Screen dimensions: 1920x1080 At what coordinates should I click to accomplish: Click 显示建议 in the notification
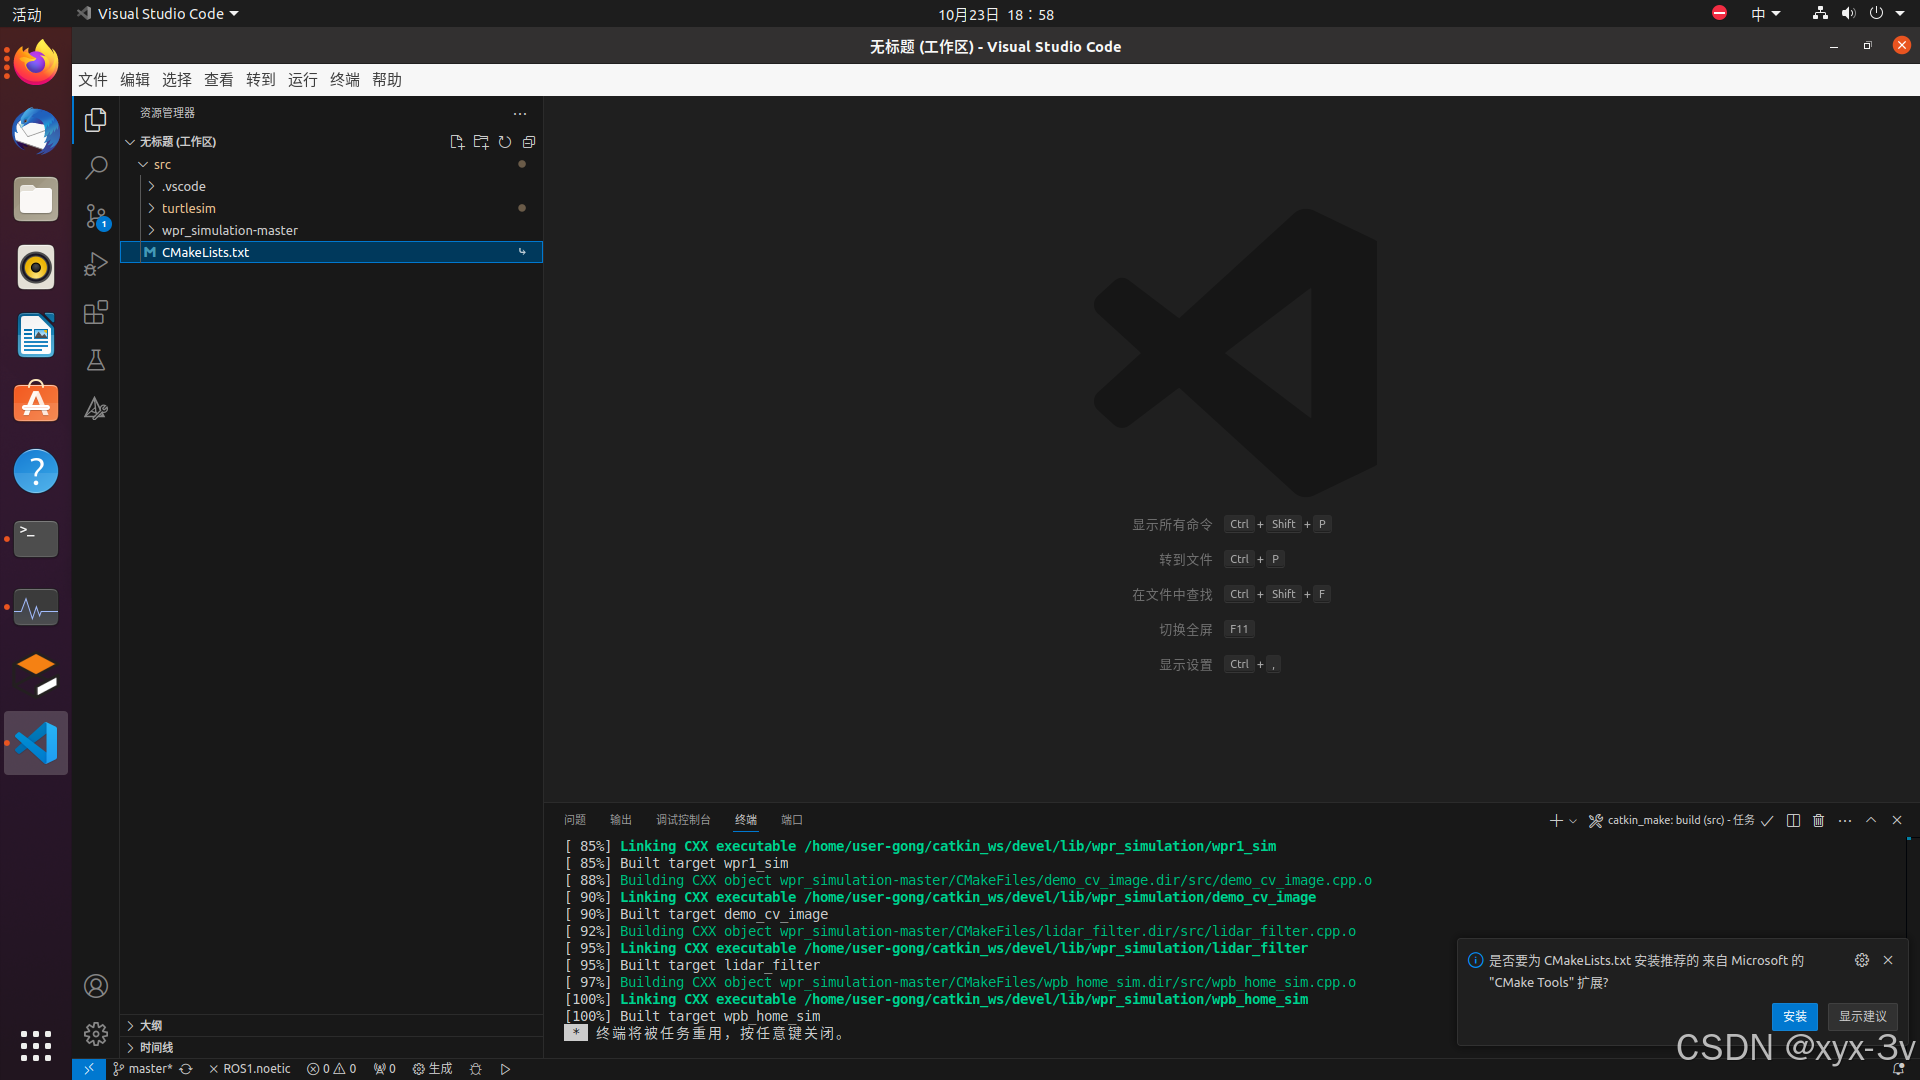(1863, 1016)
